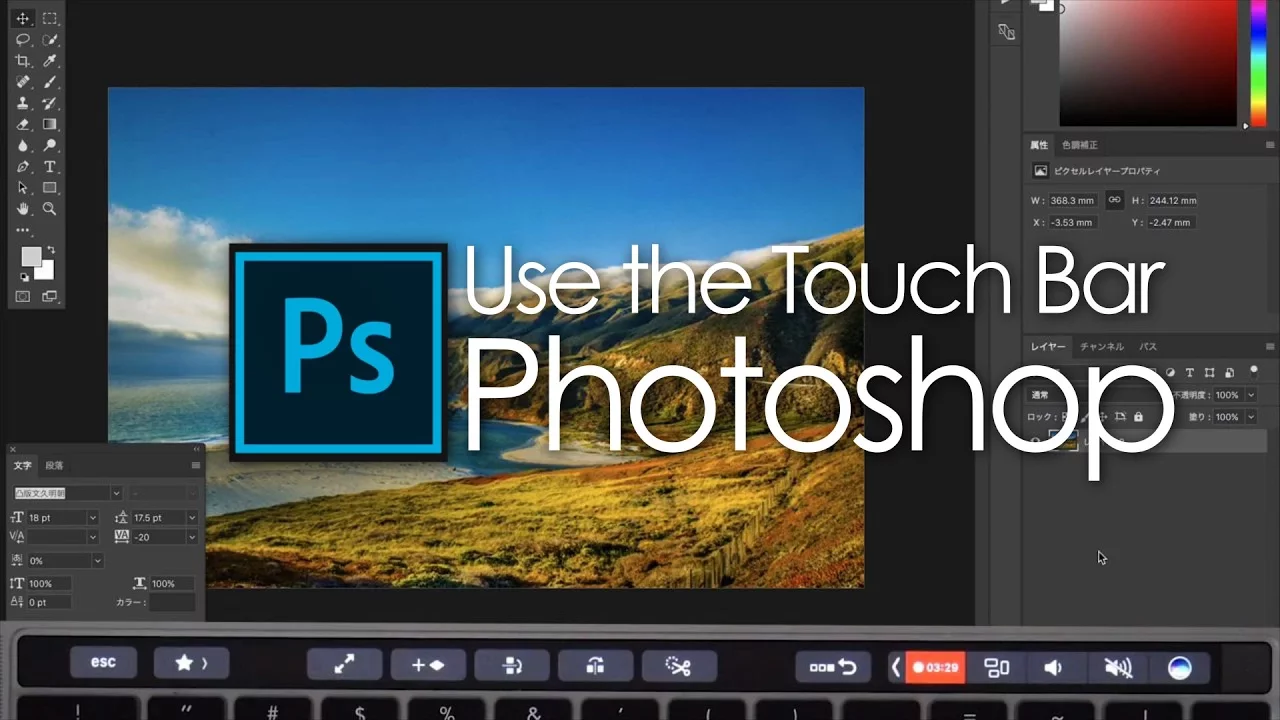Click the swap foreground/background colors arrow
The image size is (1280, 720).
click(x=51, y=250)
